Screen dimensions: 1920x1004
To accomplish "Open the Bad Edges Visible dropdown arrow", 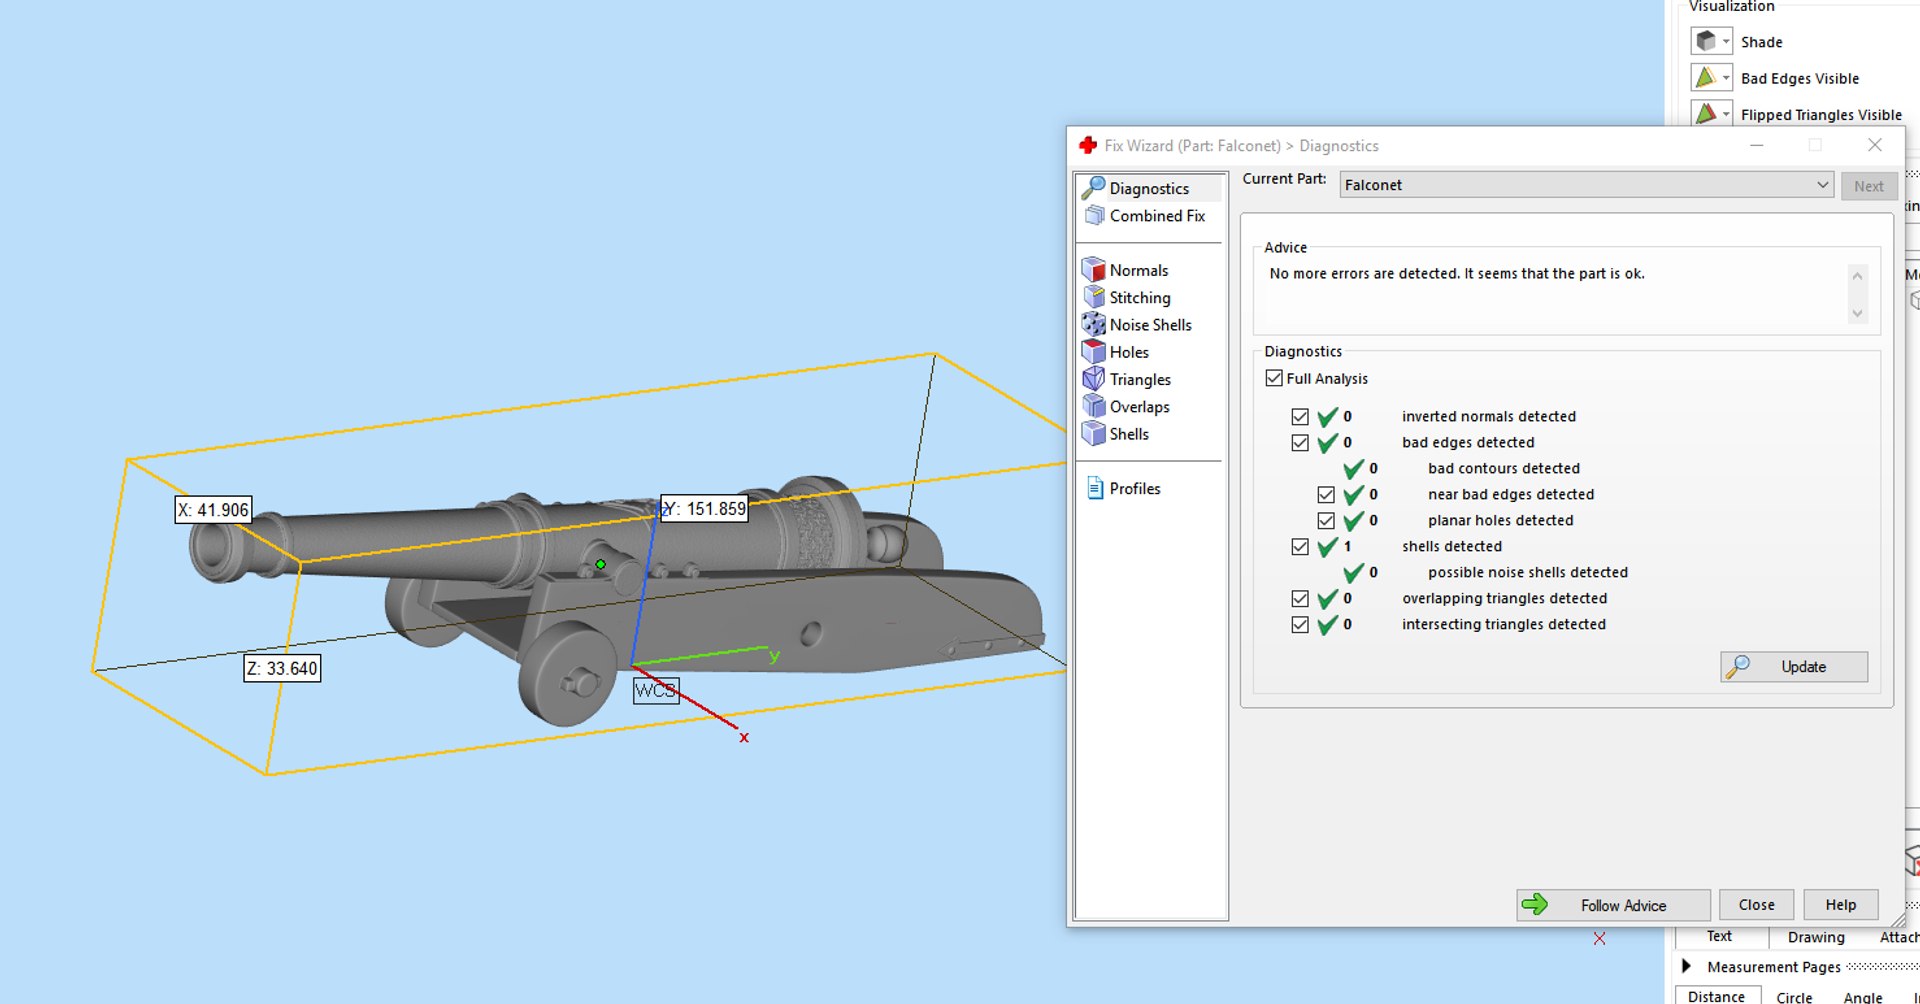I will [1726, 78].
